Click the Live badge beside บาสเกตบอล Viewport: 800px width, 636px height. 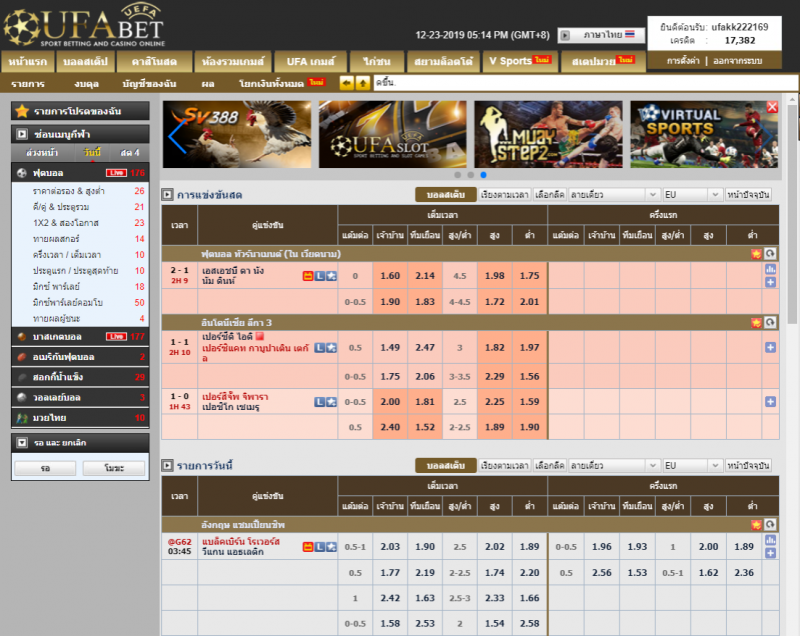tap(116, 337)
